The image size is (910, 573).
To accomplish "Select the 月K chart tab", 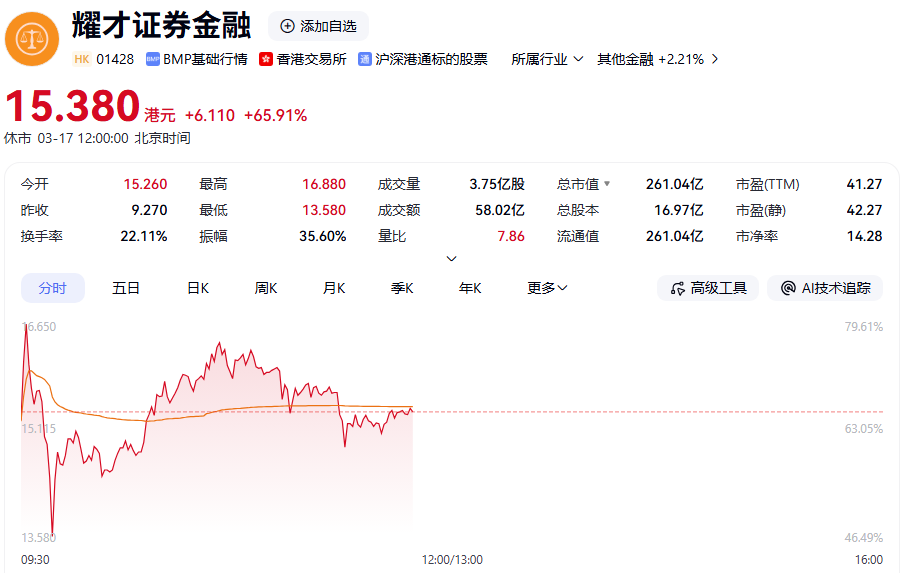I will pos(334,288).
